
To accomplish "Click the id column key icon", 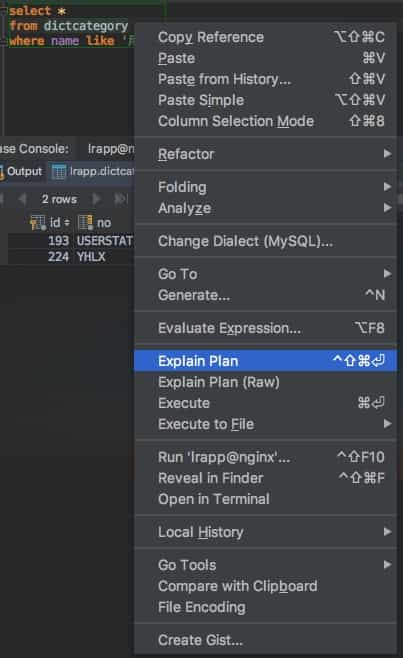I will click(37, 222).
